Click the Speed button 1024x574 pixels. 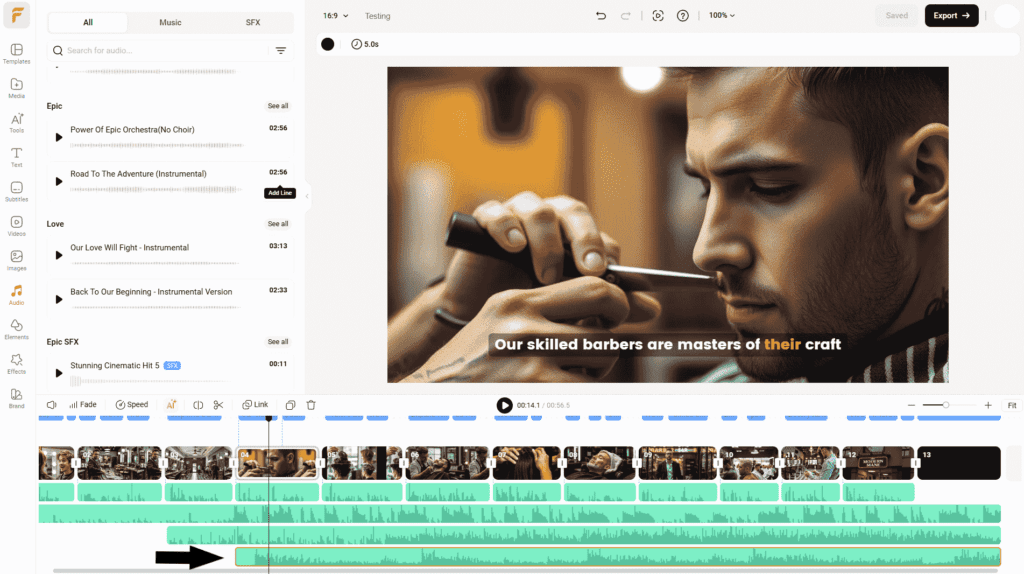(x=132, y=405)
